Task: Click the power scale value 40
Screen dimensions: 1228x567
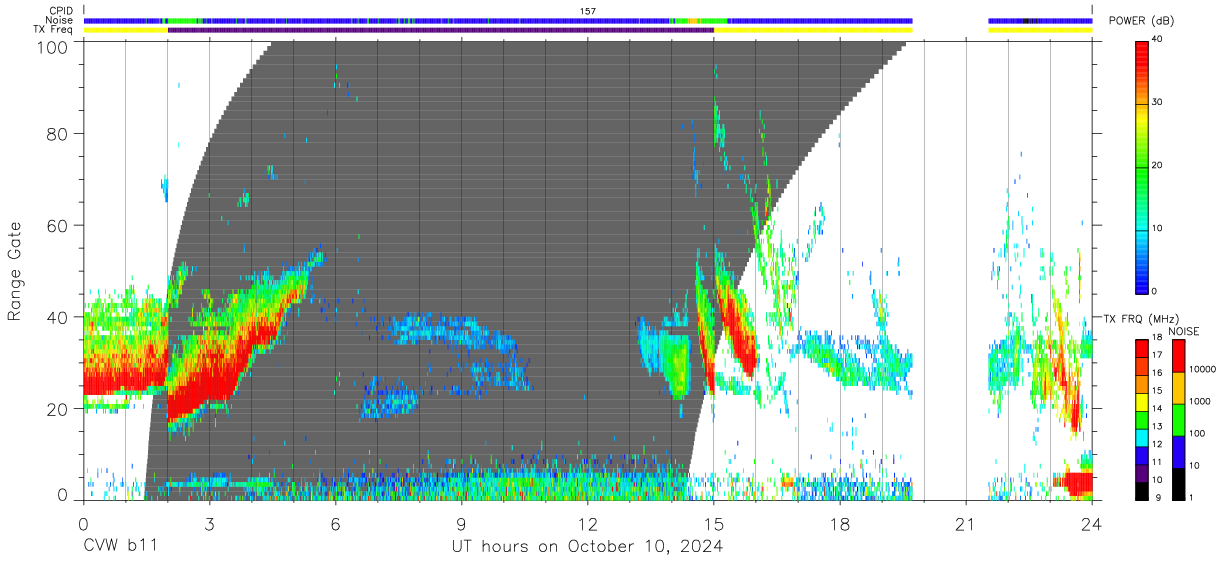Action: (1158, 40)
